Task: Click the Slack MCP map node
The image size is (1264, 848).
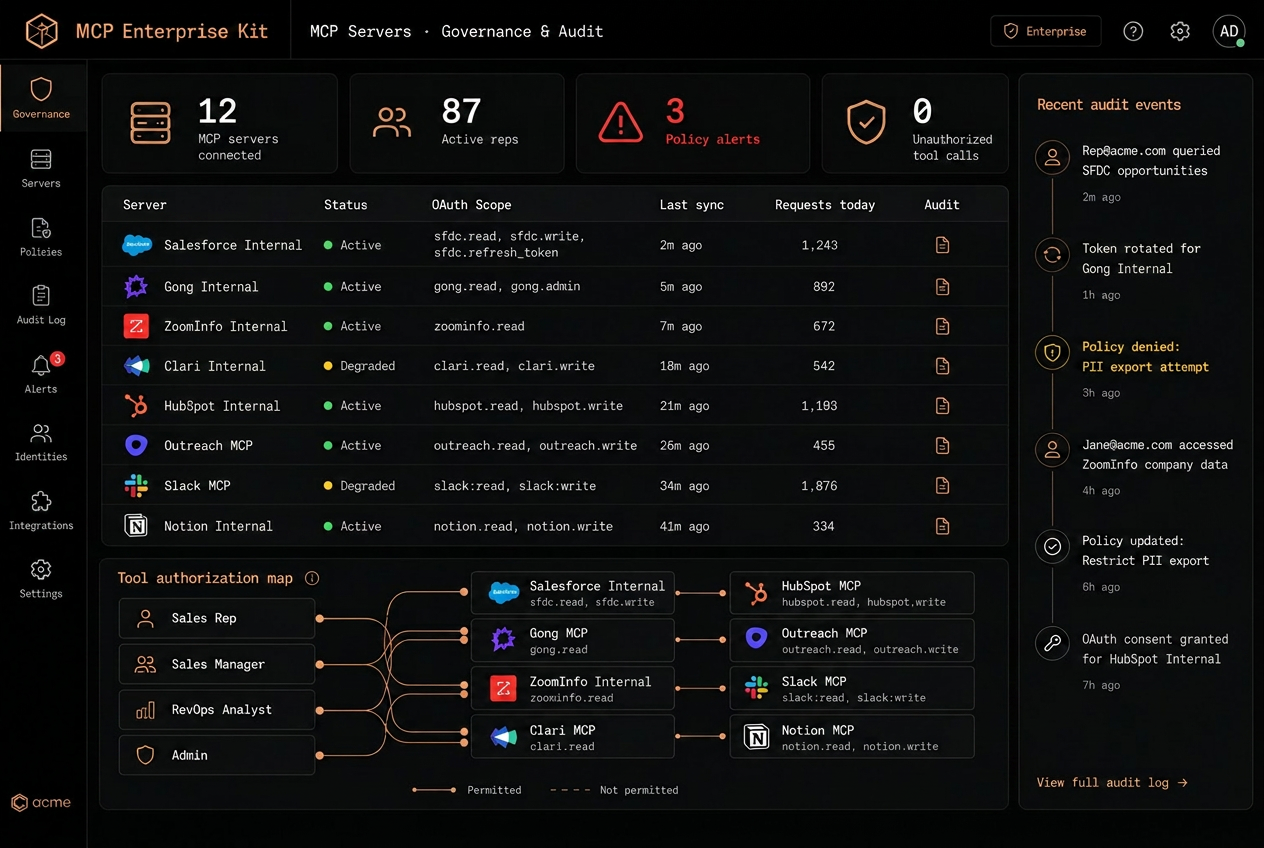Action: pyautogui.click(x=852, y=689)
